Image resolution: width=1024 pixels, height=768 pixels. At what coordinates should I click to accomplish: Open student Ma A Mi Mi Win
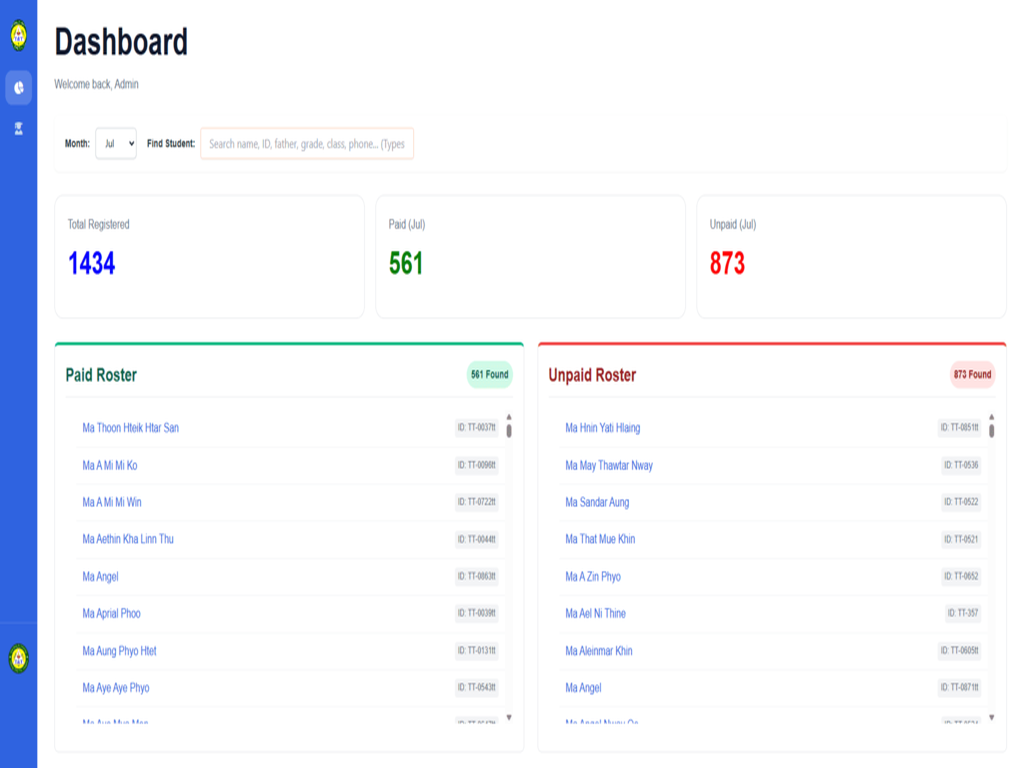[x=112, y=502]
